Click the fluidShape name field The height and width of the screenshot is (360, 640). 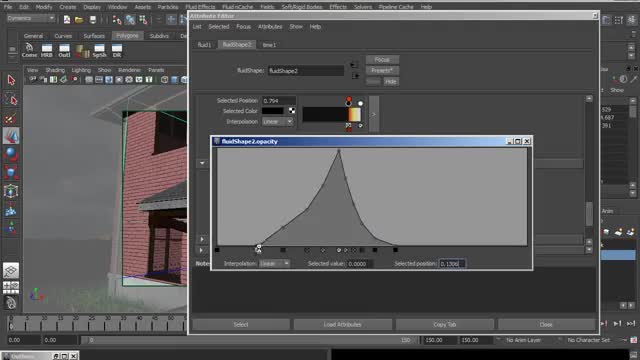click(306, 71)
